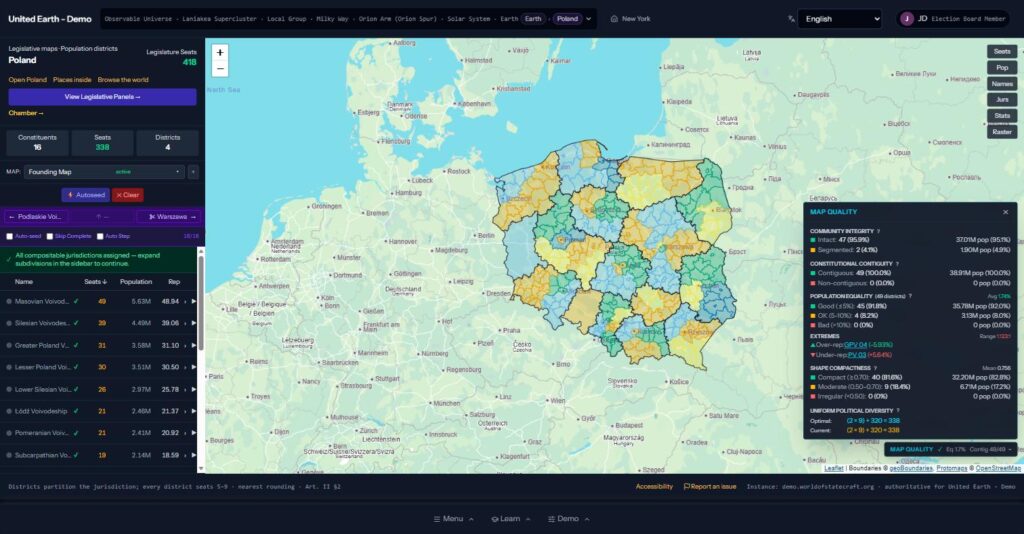Expand the Masovian Voivodeship row arrow
The height and width of the screenshot is (534, 1024).
point(193,302)
